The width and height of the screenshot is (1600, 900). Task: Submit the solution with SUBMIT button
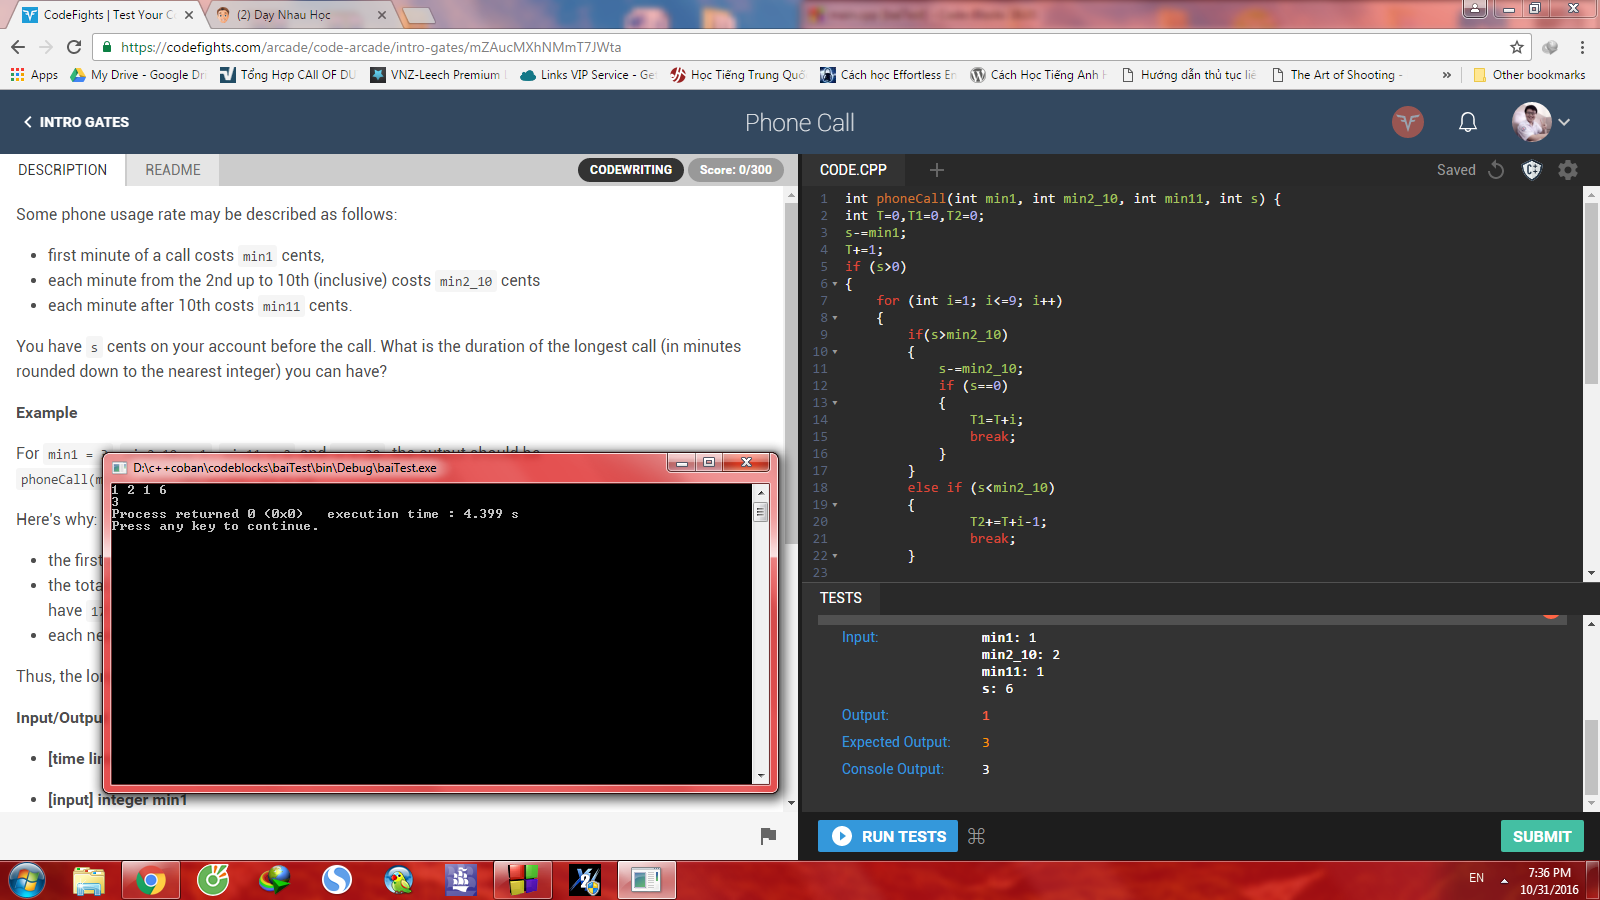pyautogui.click(x=1542, y=836)
